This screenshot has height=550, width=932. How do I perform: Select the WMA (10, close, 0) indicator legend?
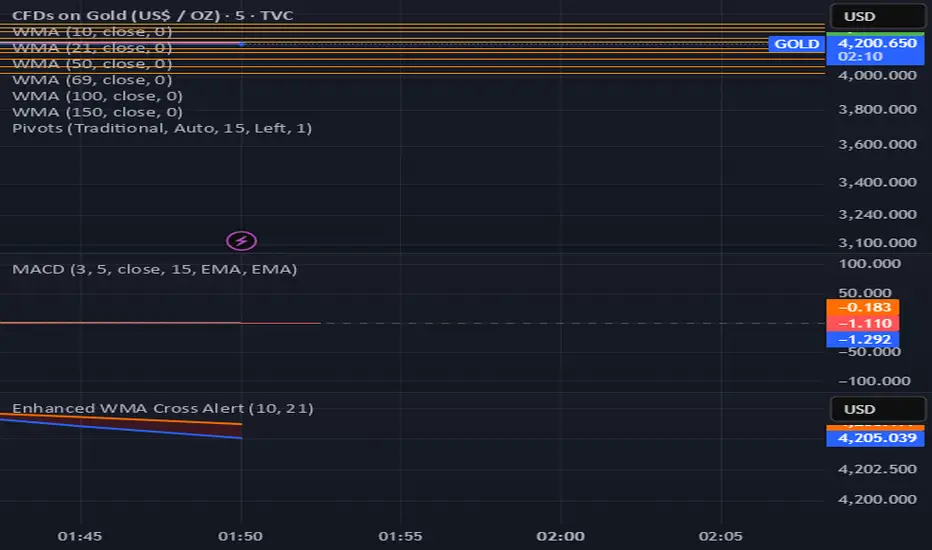coord(92,32)
